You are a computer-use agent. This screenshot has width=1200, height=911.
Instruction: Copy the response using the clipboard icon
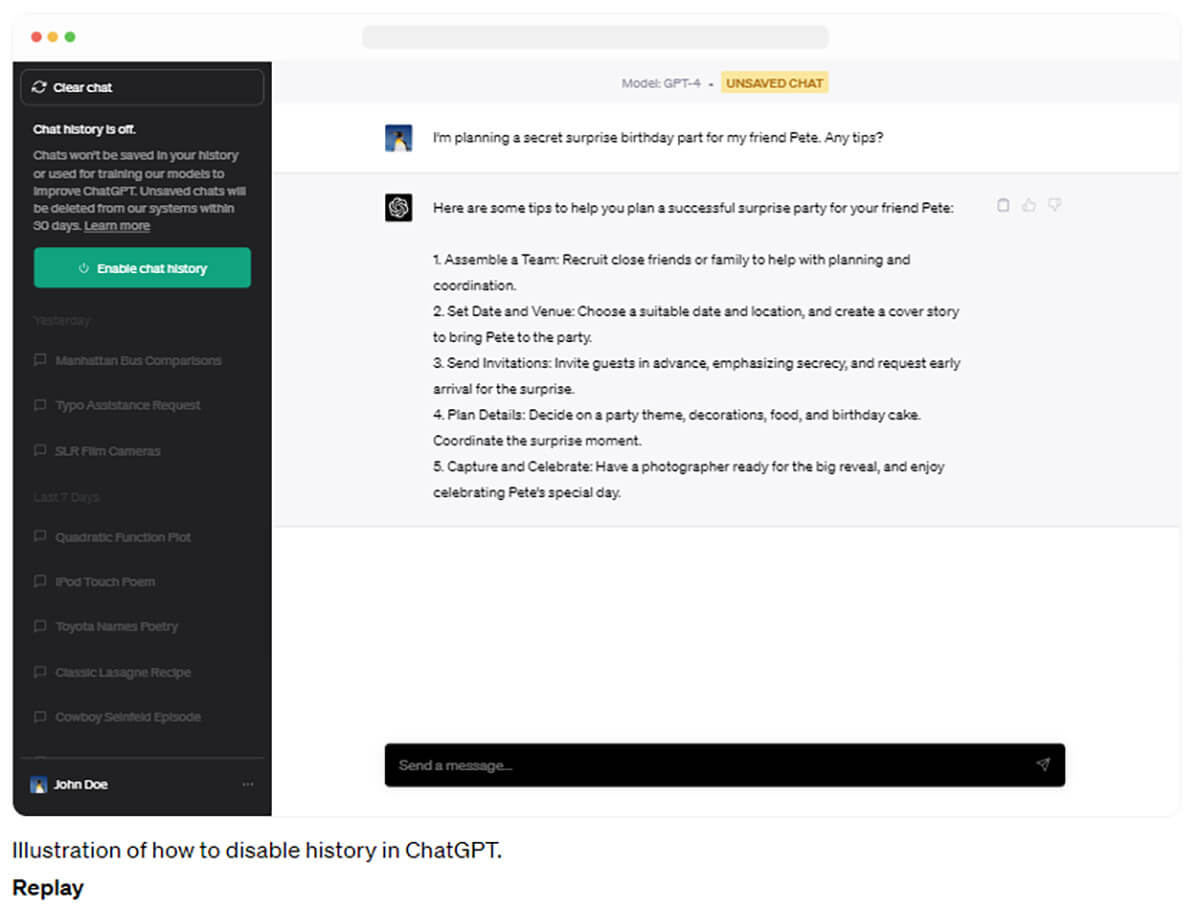pyautogui.click(x=1003, y=205)
